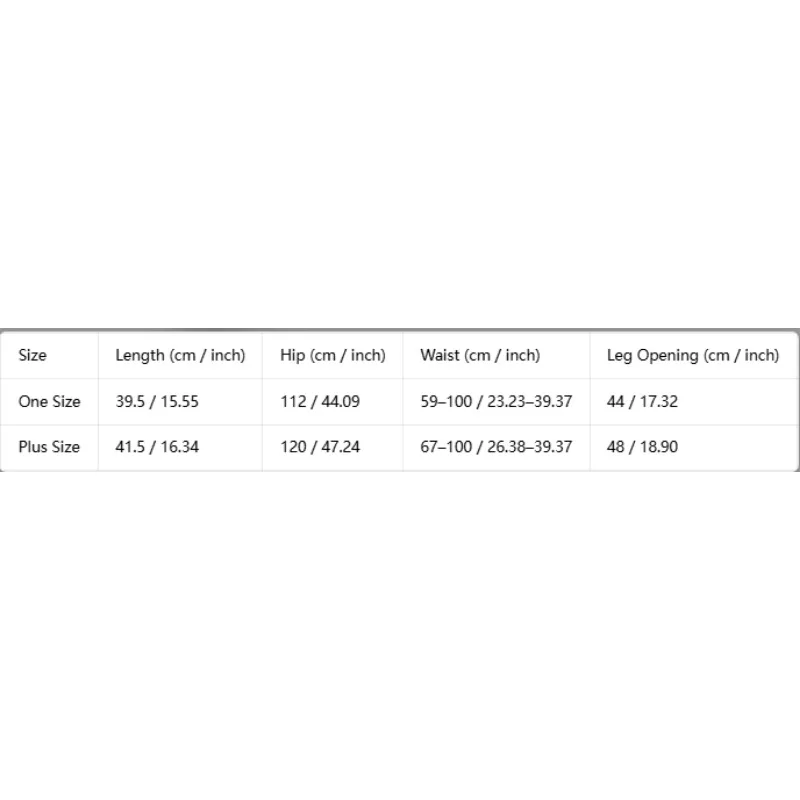Select the 48 / 18.90 leg opening value
800x800 pixels.
642,447
